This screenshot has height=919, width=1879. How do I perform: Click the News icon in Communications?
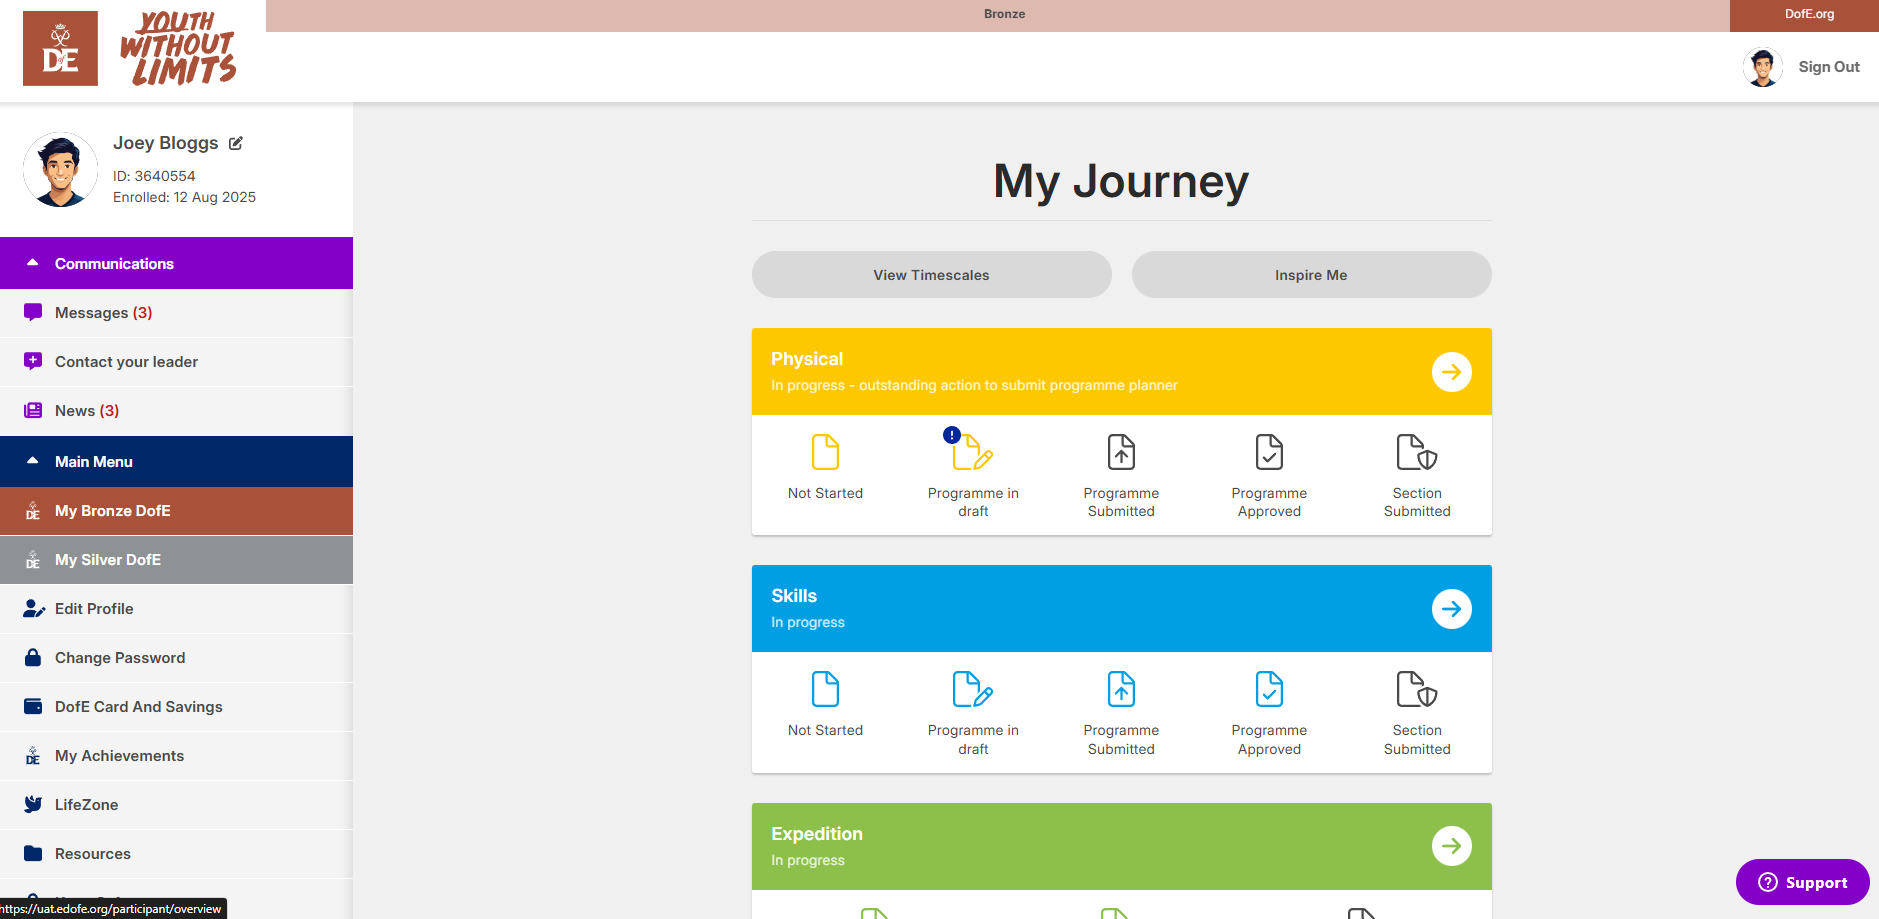click(33, 410)
